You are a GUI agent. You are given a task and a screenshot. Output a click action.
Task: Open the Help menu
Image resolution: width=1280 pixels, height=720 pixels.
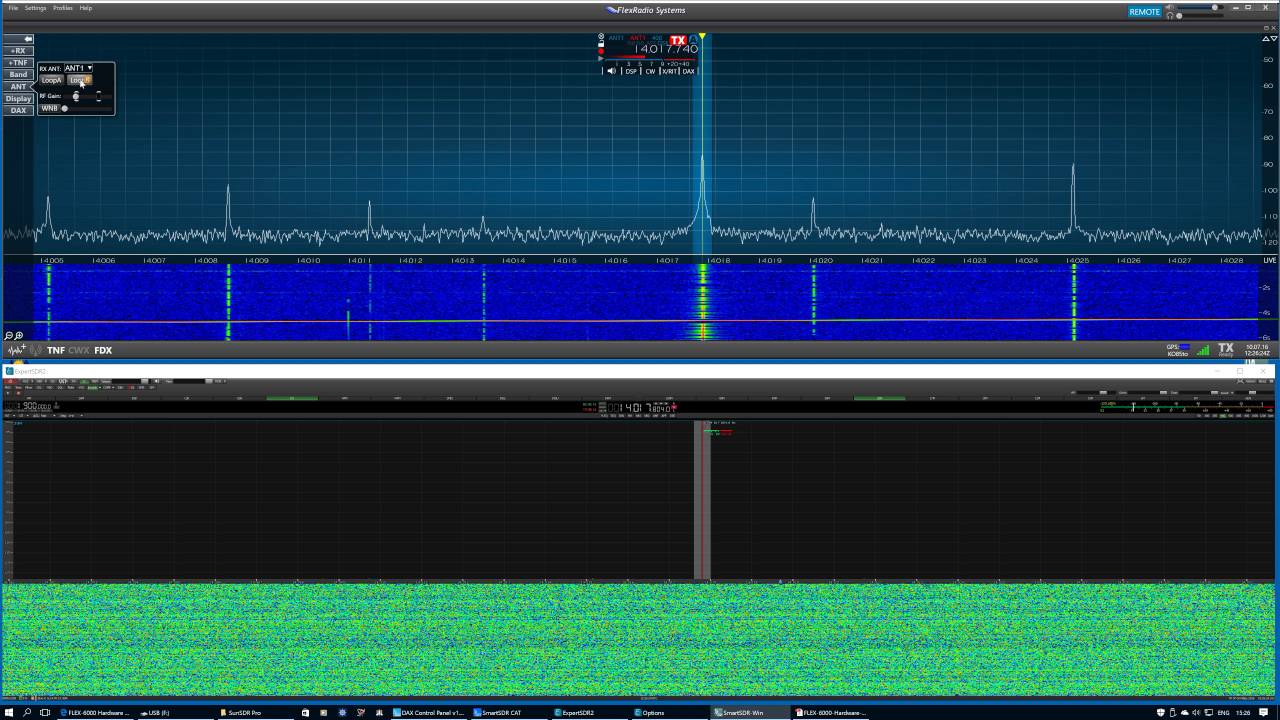86,8
